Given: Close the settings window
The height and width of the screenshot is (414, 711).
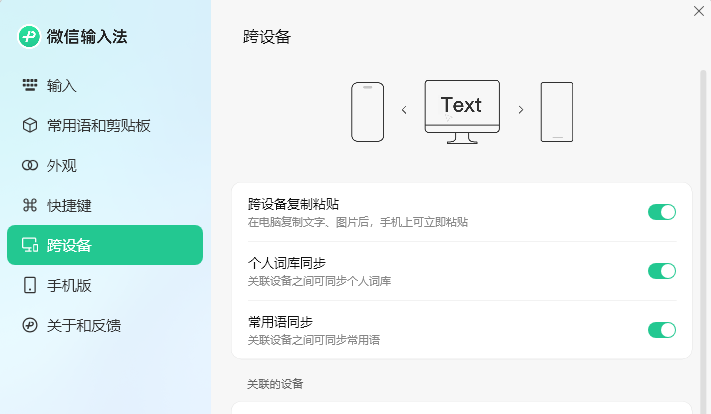Looking at the screenshot, I should click(699, 11).
